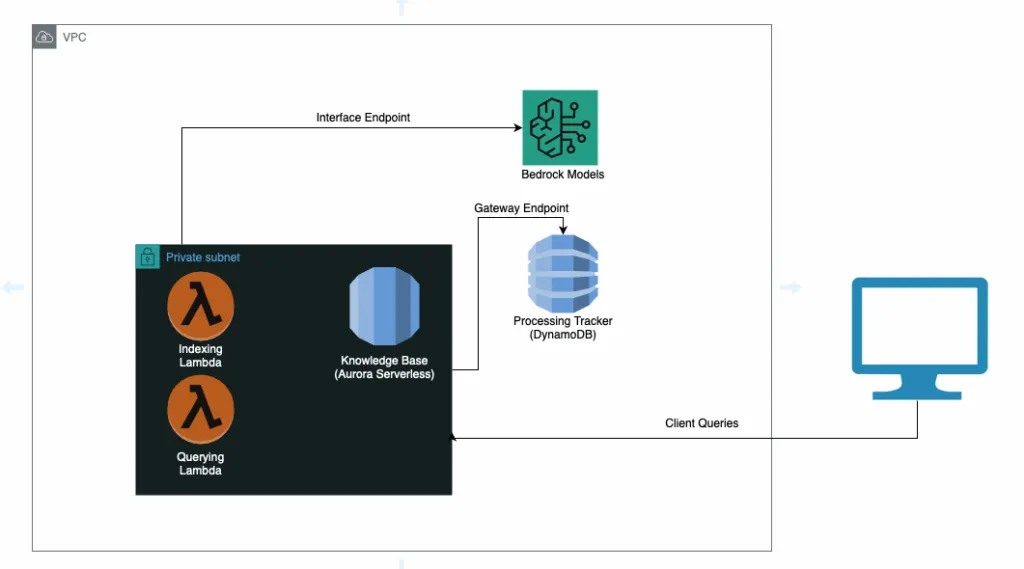Click the Querying Lambda icon
Screen dimensions: 1024x569
tap(201, 411)
